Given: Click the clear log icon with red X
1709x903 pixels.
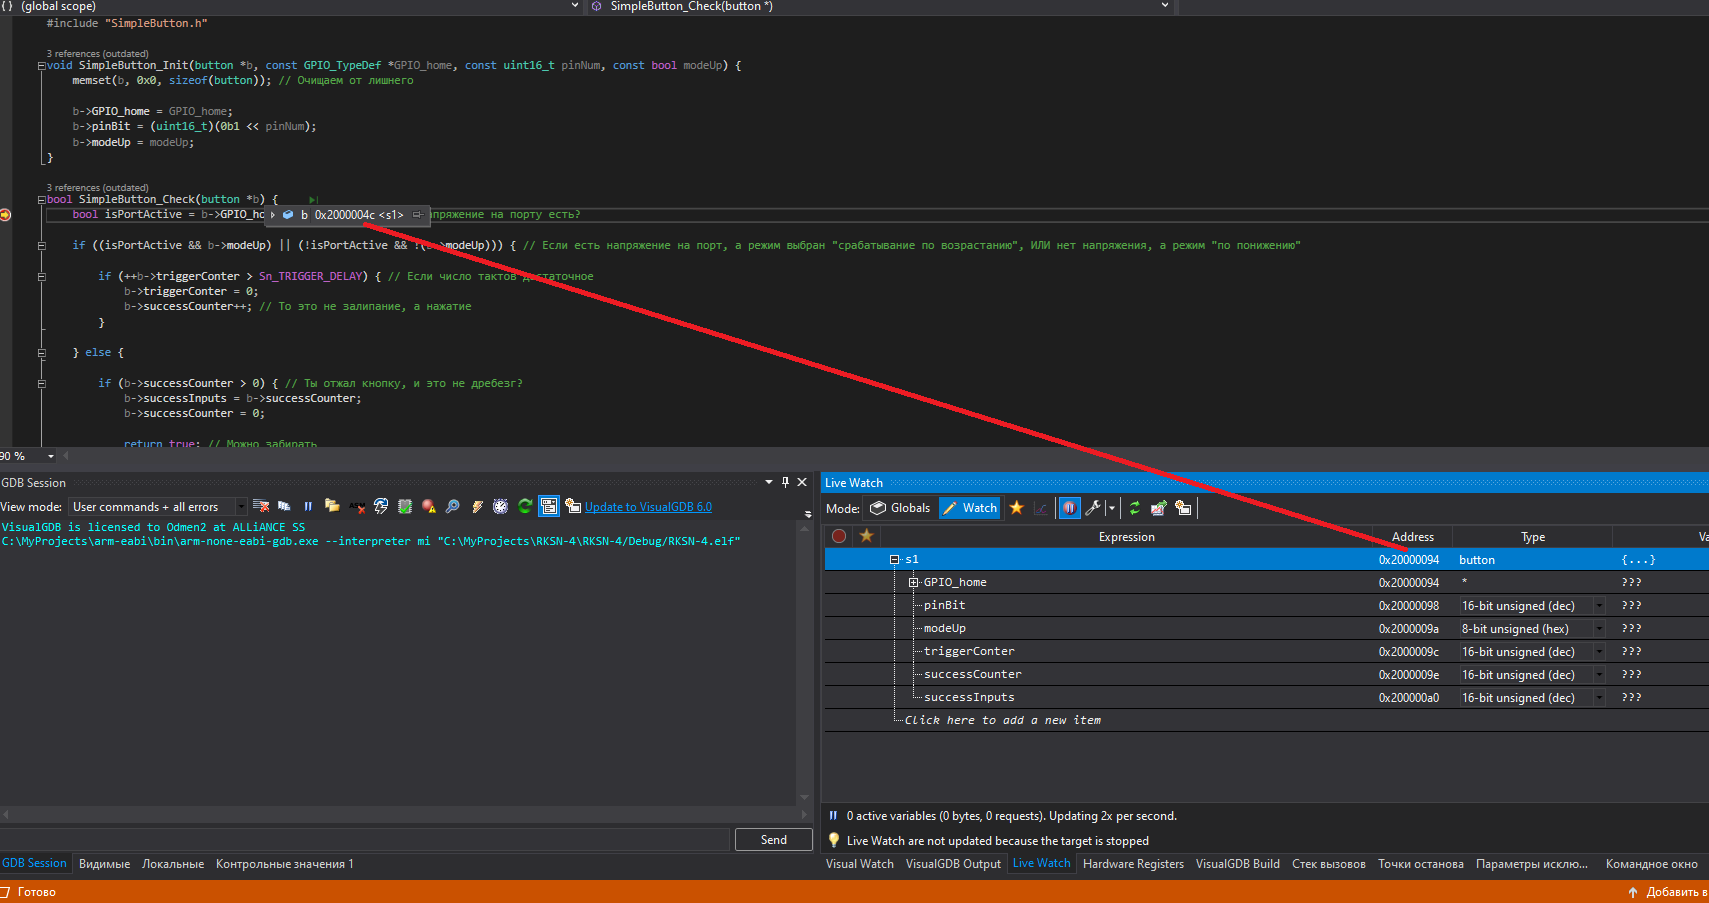Looking at the screenshot, I should pos(261,507).
